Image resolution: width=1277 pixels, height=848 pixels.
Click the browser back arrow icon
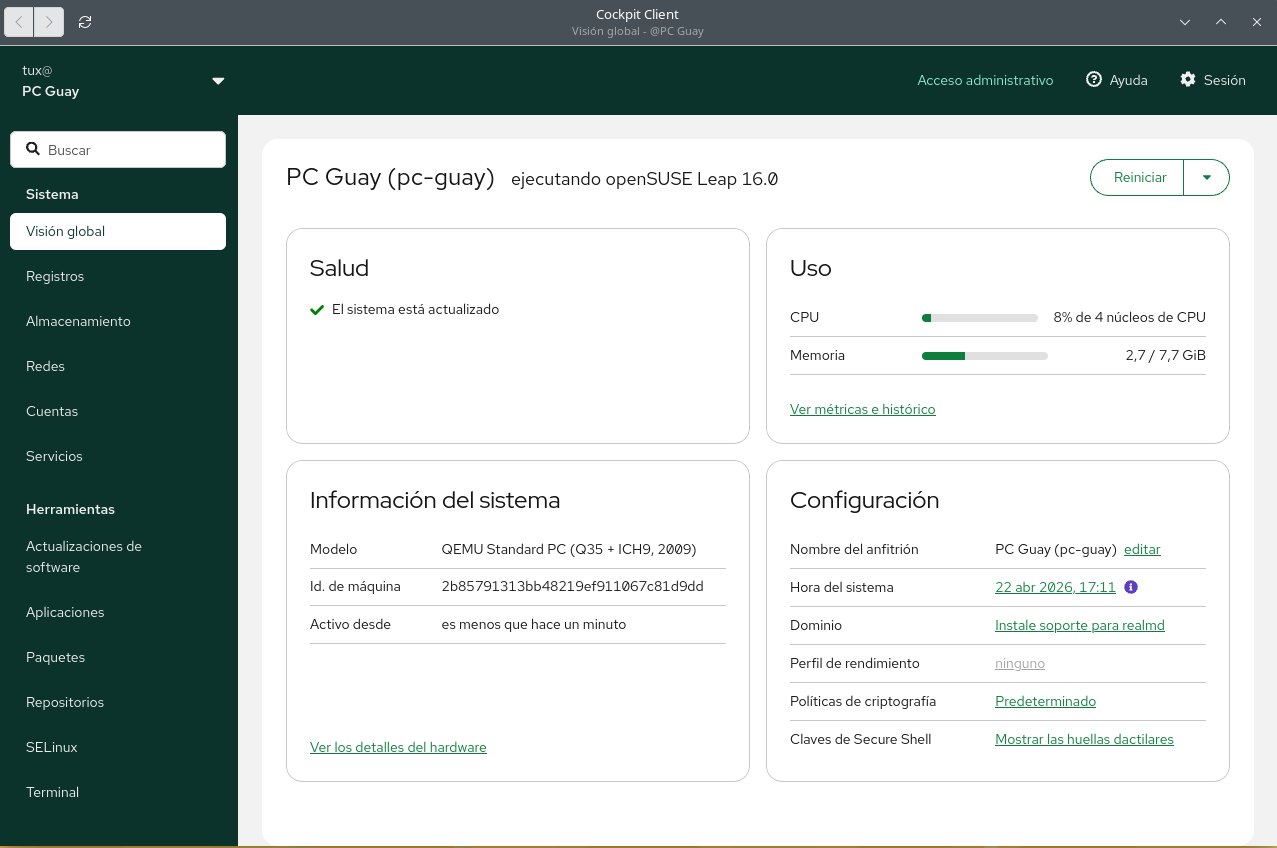20,22
